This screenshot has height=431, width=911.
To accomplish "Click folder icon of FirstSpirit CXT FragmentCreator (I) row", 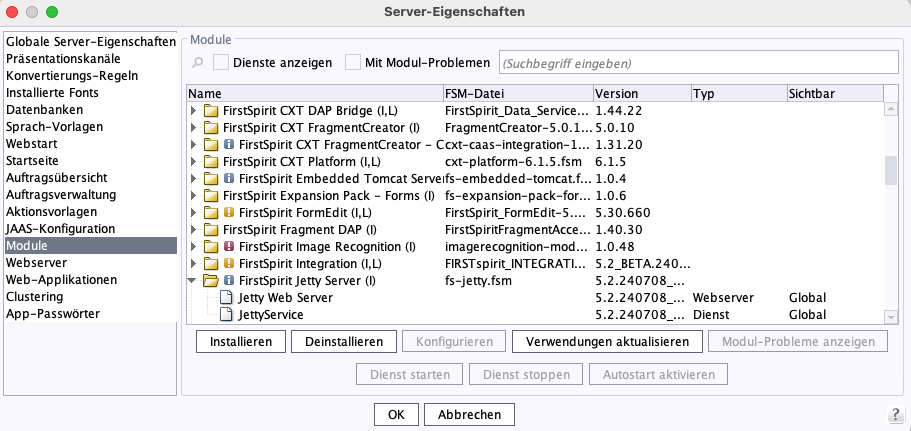I will click(x=211, y=128).
